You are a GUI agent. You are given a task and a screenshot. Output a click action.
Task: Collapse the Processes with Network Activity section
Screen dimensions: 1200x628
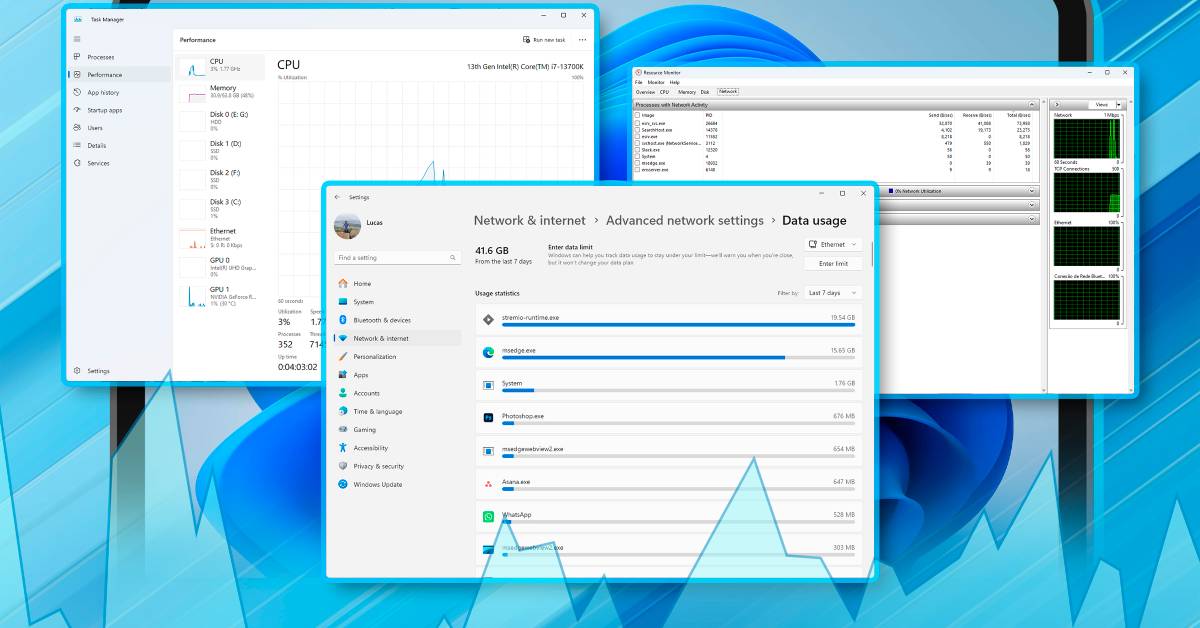point(1031,104)
